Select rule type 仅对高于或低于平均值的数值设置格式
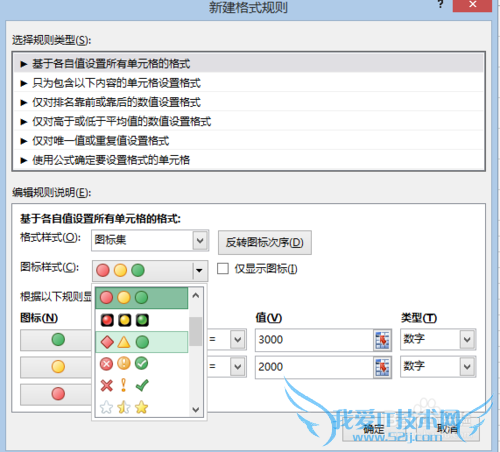 [x=248, y=121]
